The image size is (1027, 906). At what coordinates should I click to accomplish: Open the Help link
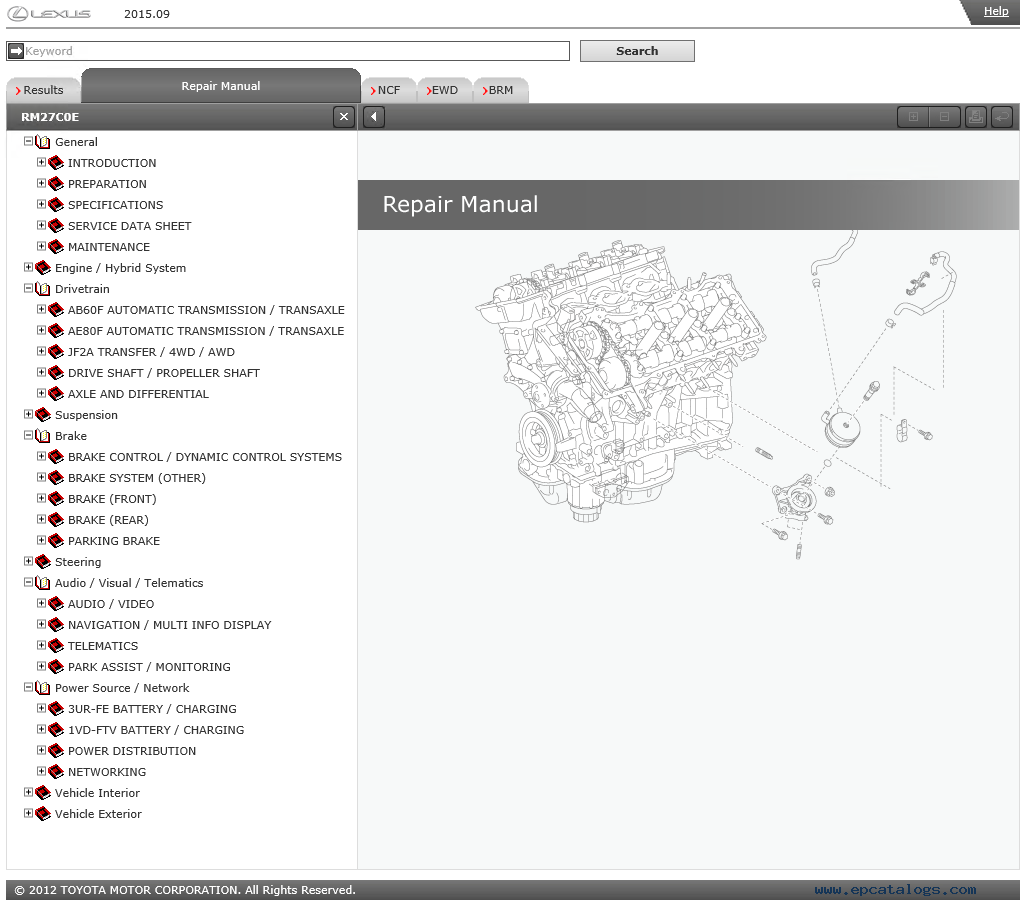(x=996, y=11)
